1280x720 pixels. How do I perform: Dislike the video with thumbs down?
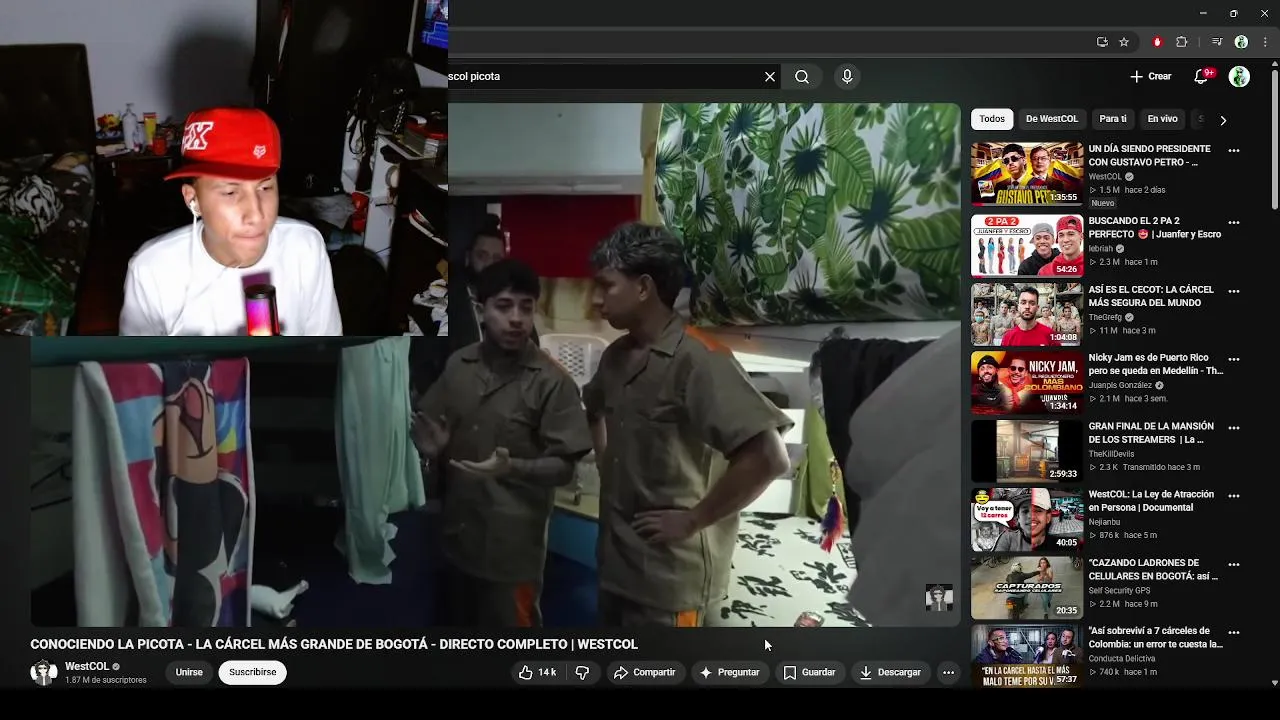click(582, 672)
